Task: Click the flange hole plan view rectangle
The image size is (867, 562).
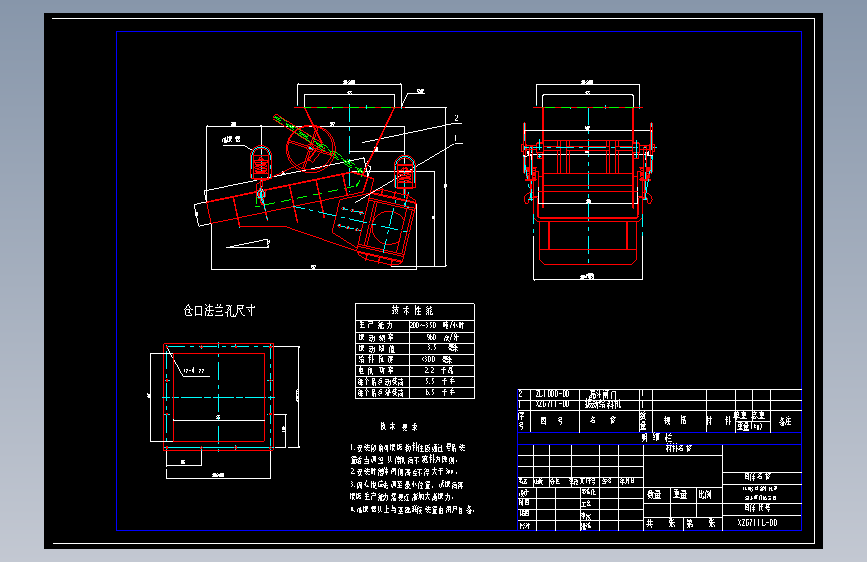Action: [218, 397]
